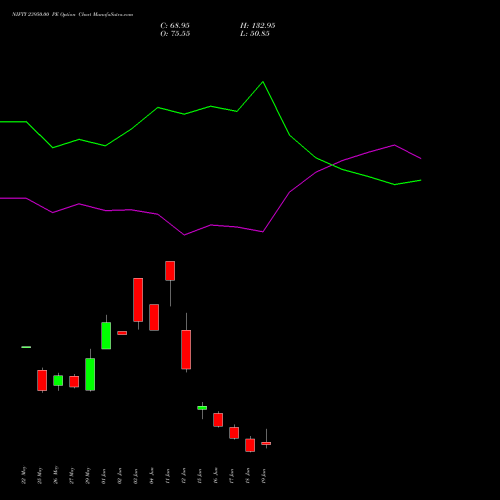Click where the green and purple lines cross
500x500 pixels.
coord(333,165)
